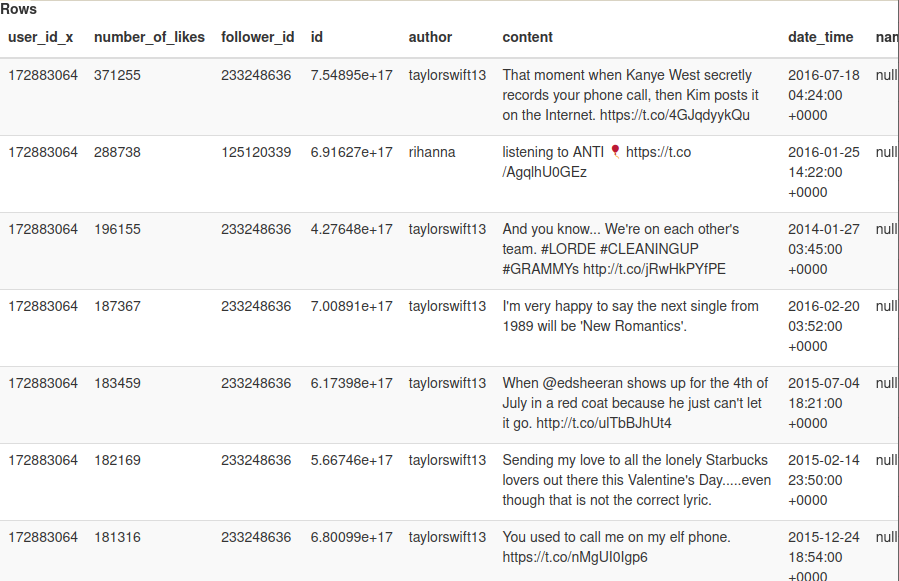Click the 125120339 follower_id cell

point(256,152)
